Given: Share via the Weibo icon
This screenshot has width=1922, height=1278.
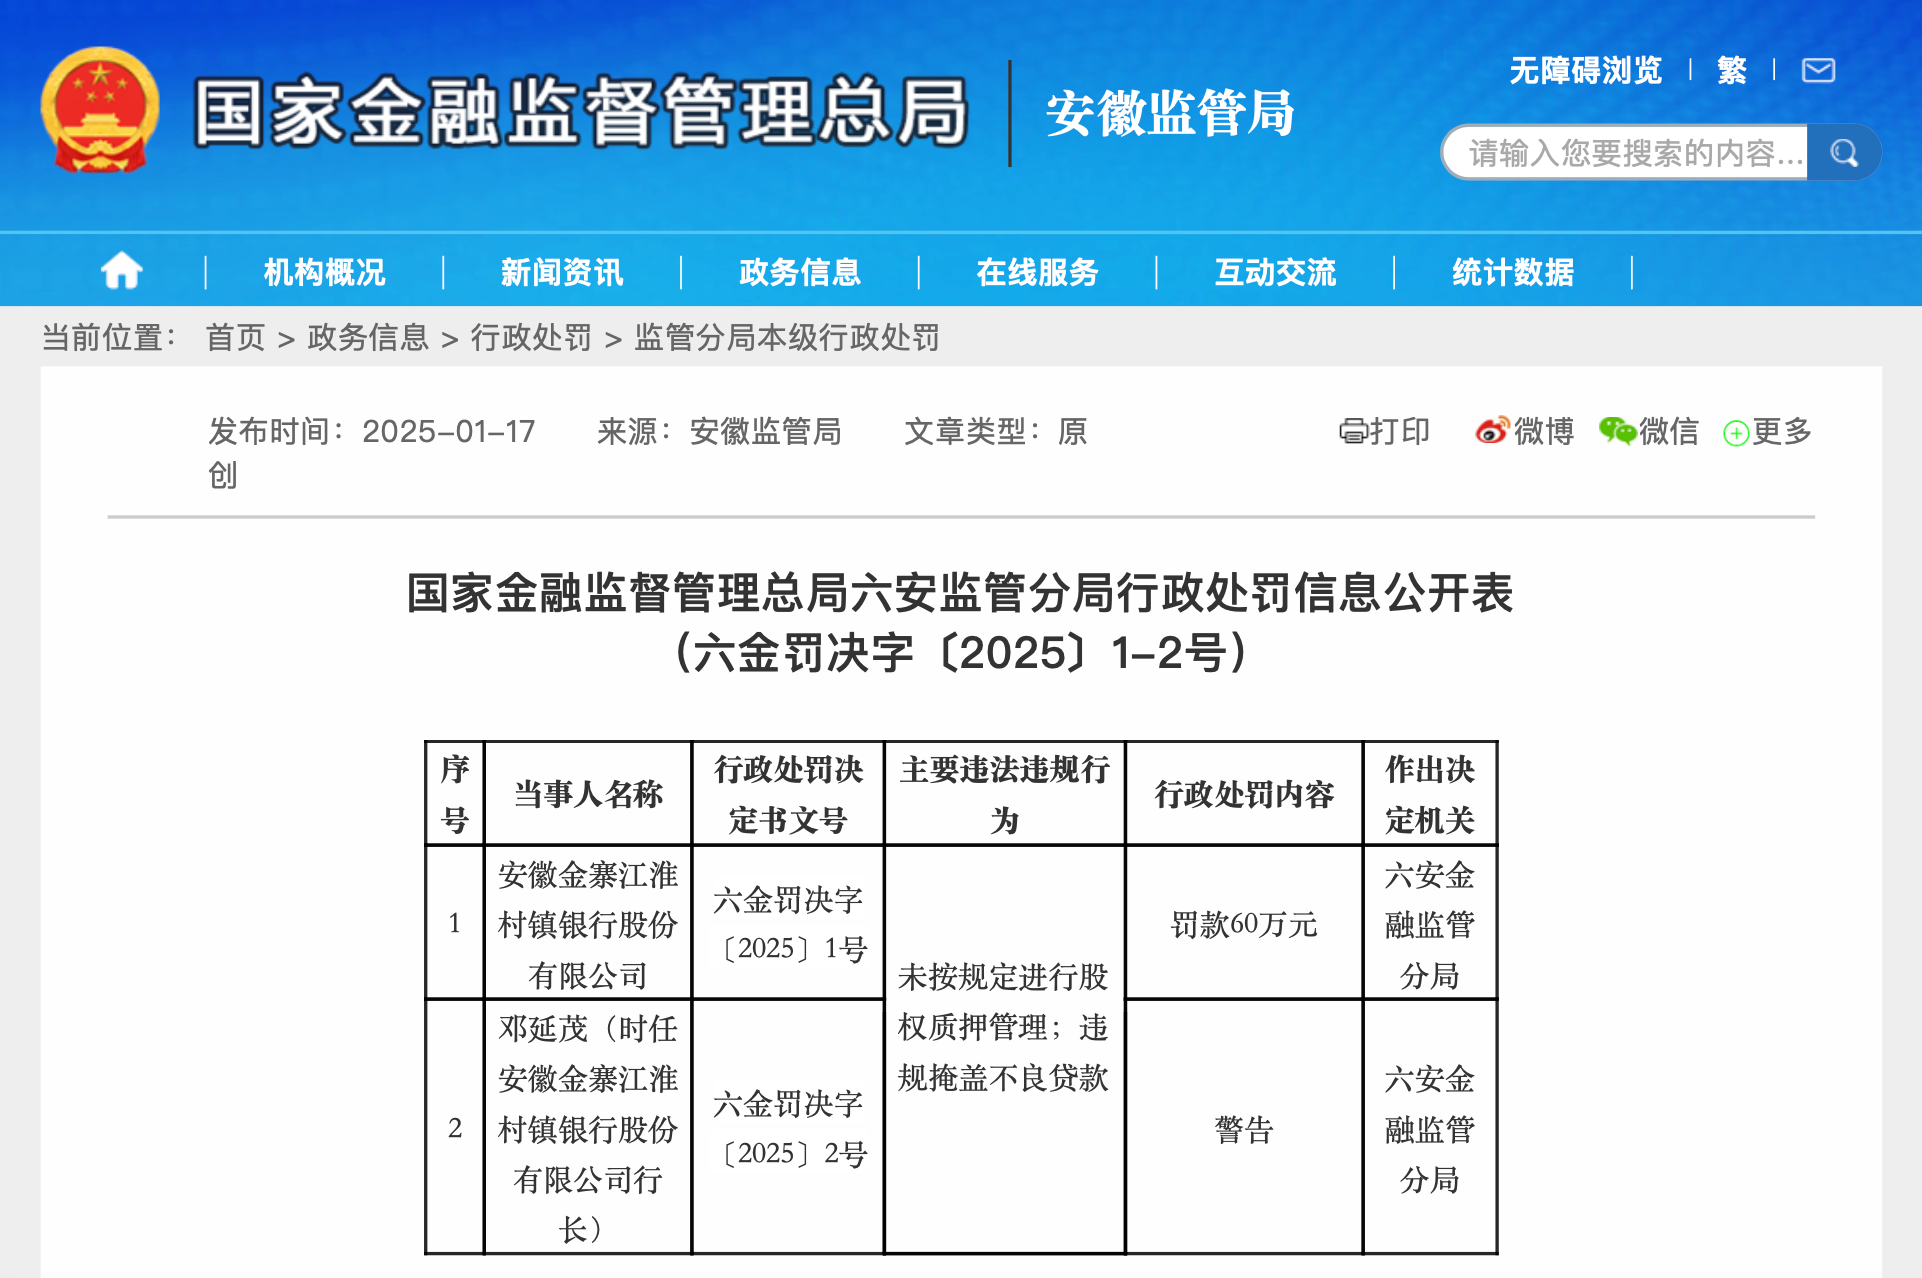Looking at the screenshot, I should [1491, 431].
